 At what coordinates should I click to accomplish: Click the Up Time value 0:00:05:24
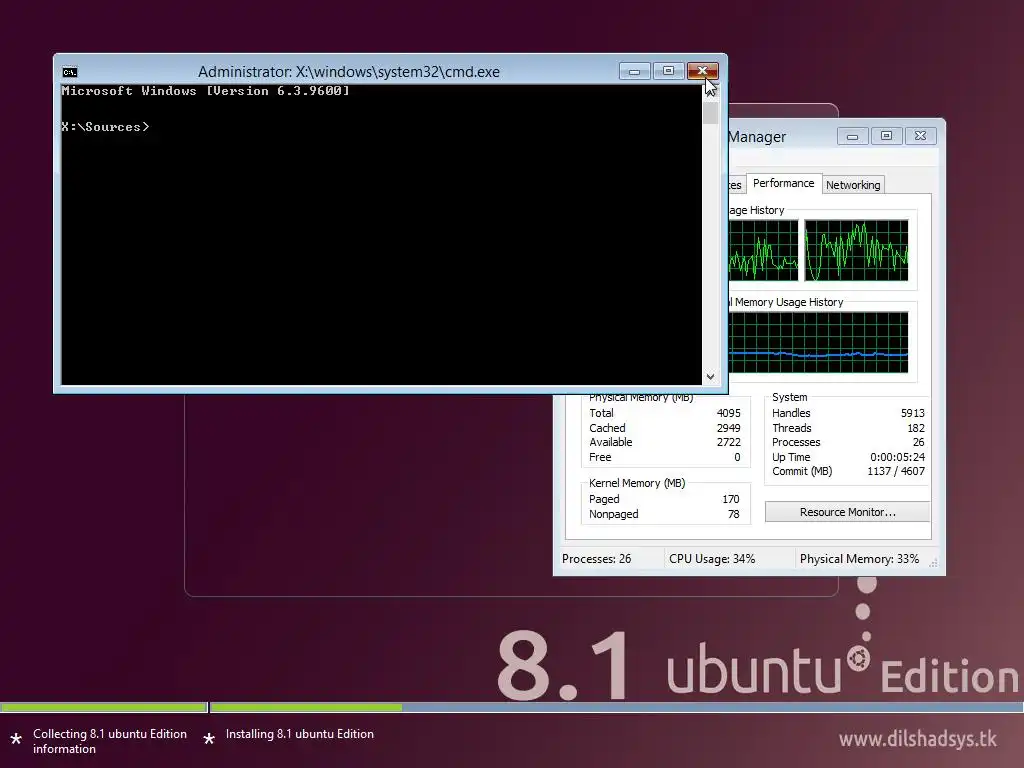(897, 457)
